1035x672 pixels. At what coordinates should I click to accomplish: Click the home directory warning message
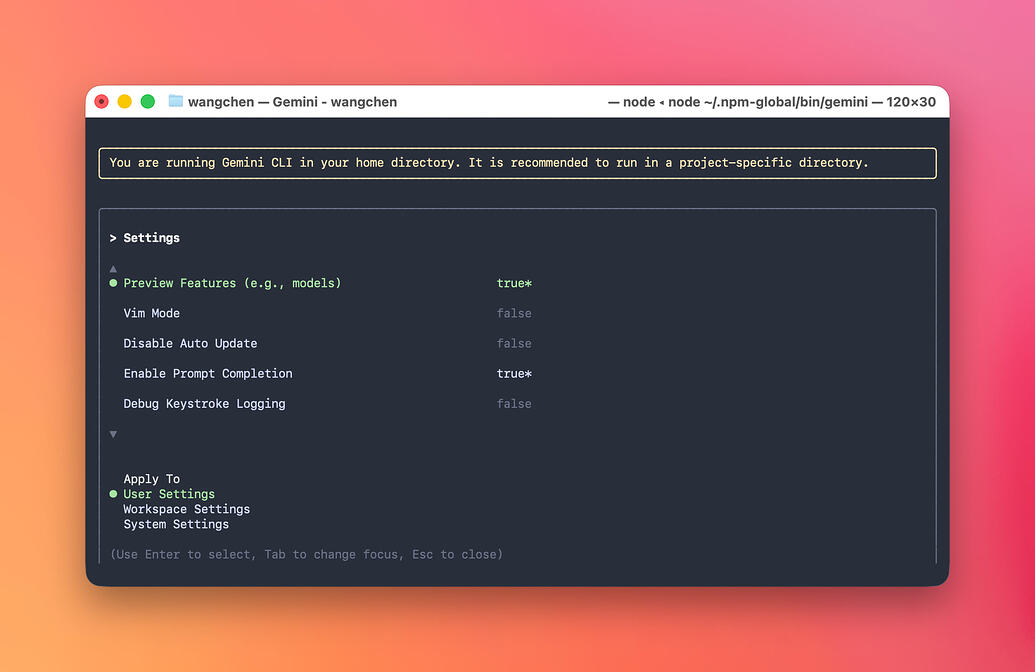(x=489, y=162)
